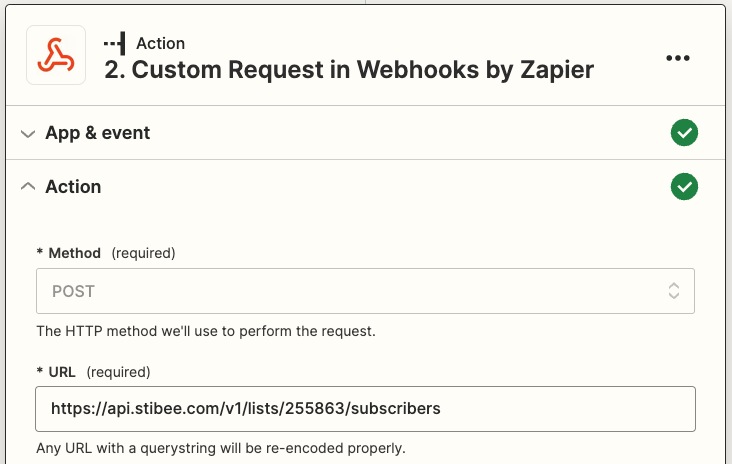Select the App & event section header
This screenshot has width=732, height=464.
coord(98,133)
